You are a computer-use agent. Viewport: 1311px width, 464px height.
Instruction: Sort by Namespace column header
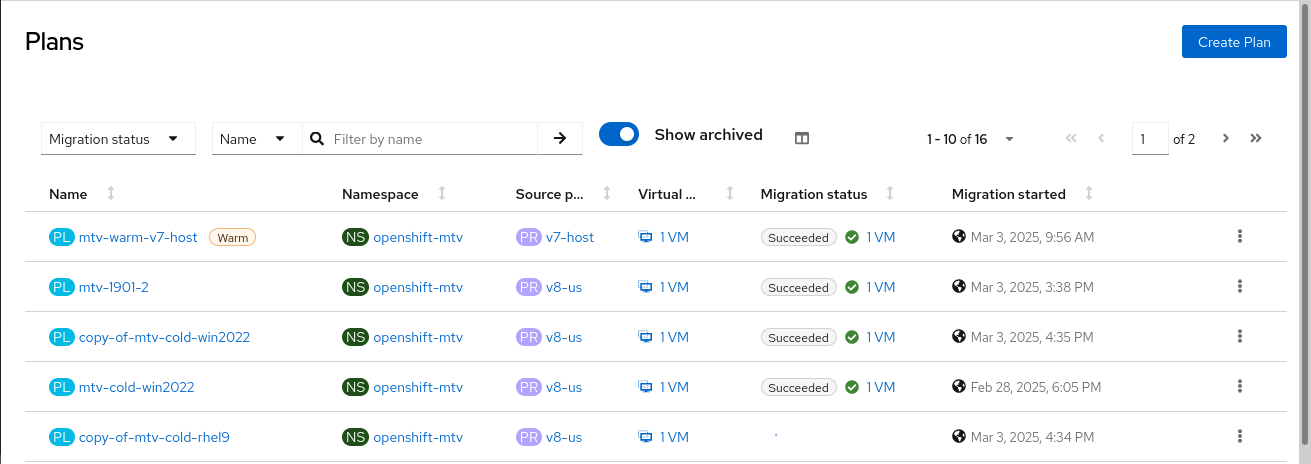click(380, 194)
